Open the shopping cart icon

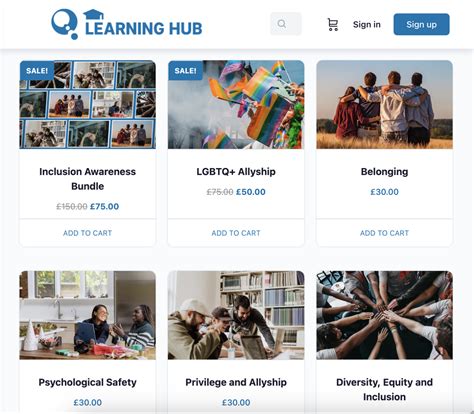click(x=332, y=25)
